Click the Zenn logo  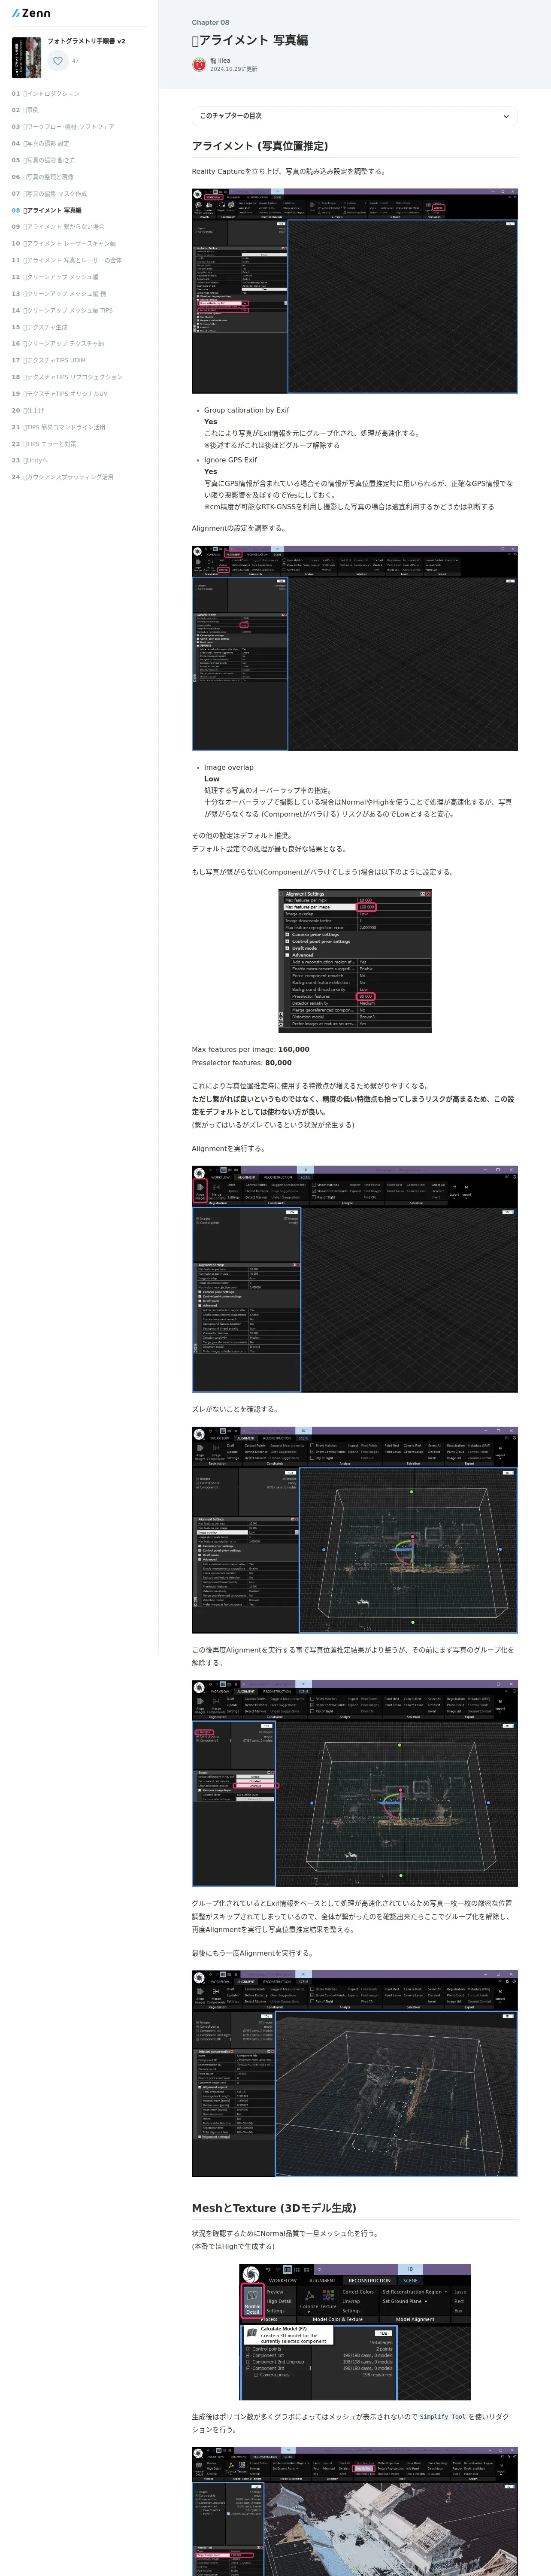click(31, 13)
